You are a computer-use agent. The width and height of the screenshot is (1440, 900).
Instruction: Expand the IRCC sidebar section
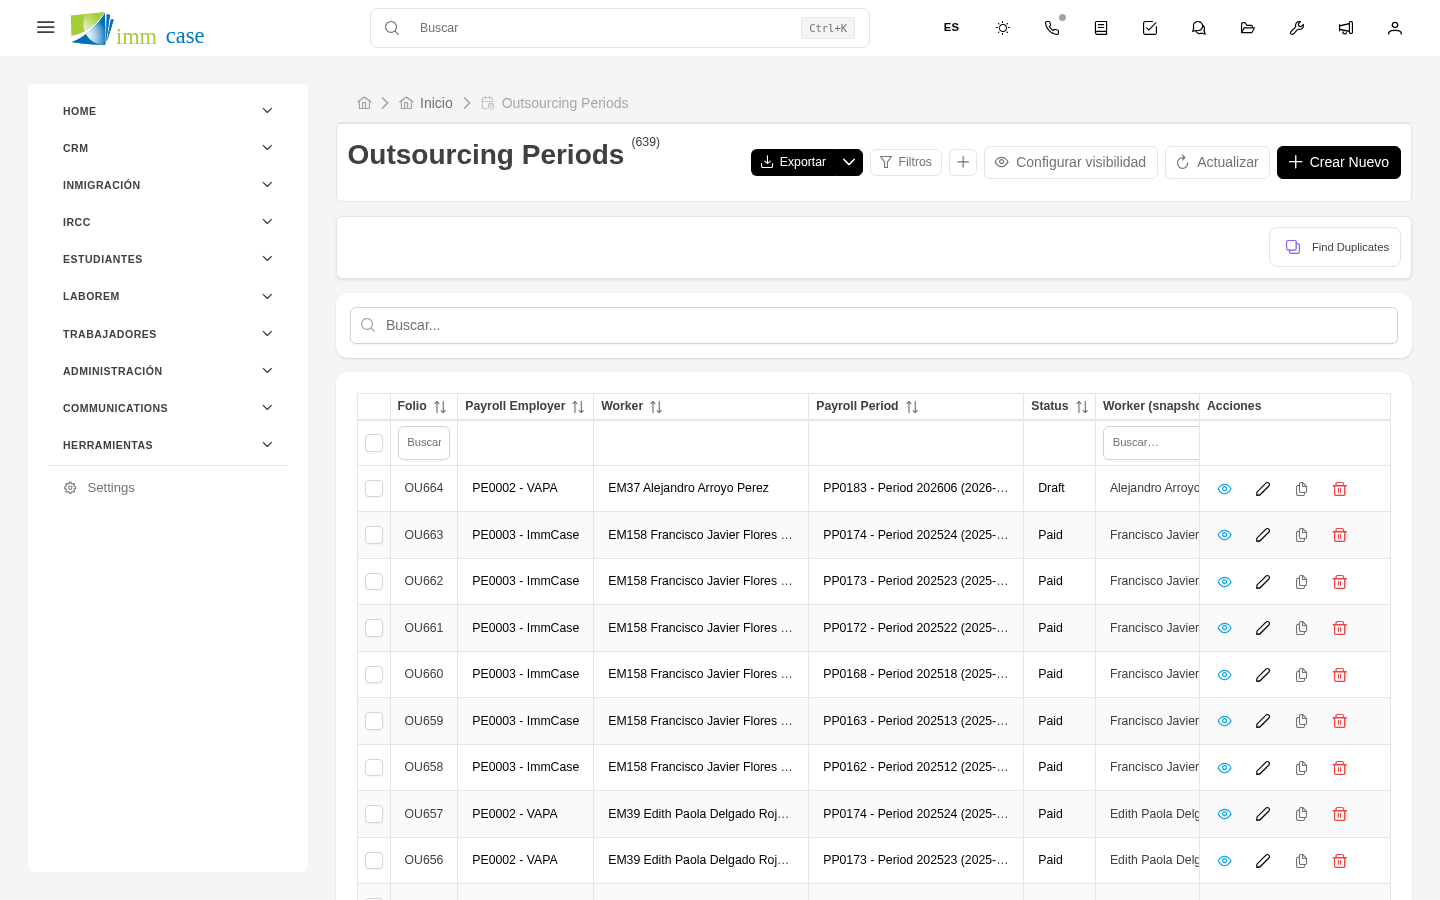click(x=167, y=222)
